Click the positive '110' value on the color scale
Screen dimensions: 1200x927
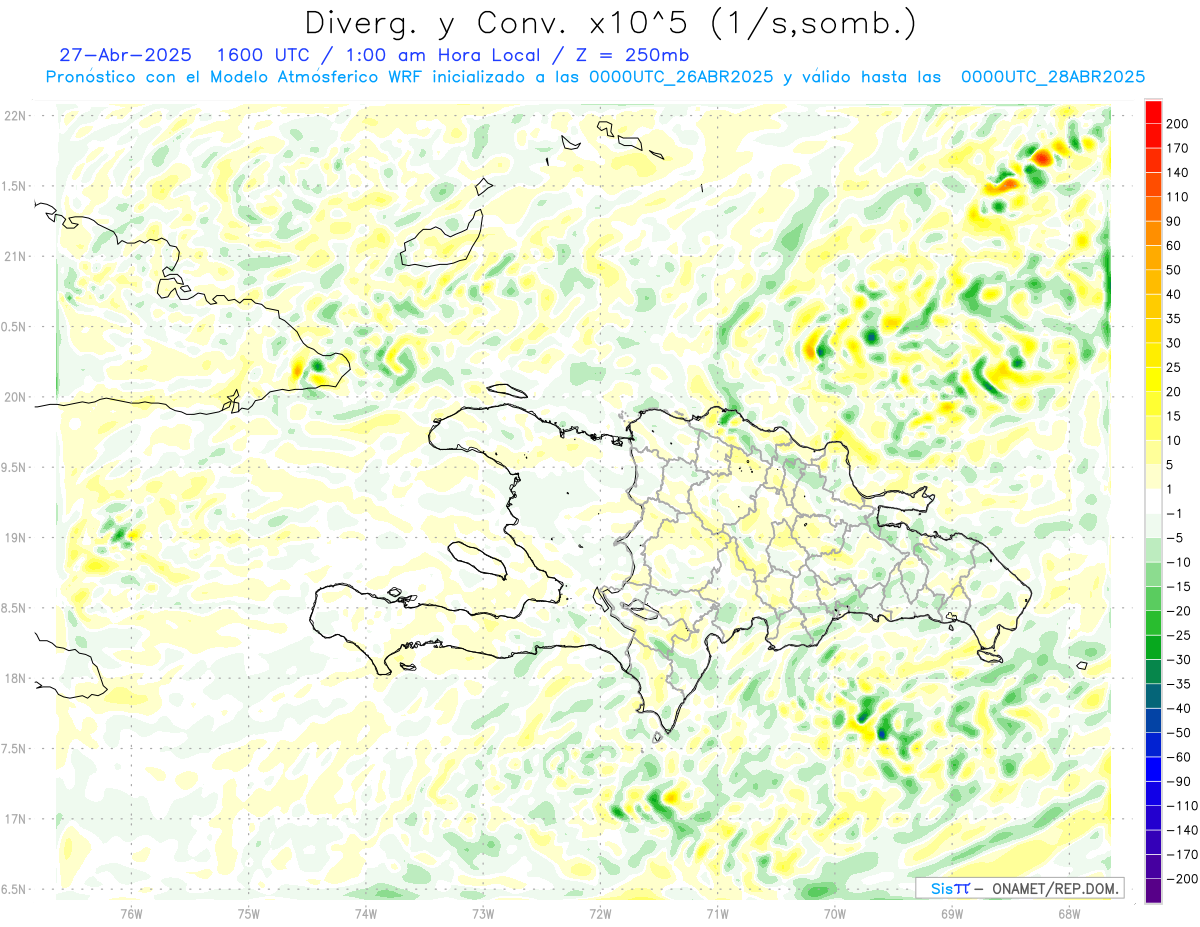tap(1178, 197)
